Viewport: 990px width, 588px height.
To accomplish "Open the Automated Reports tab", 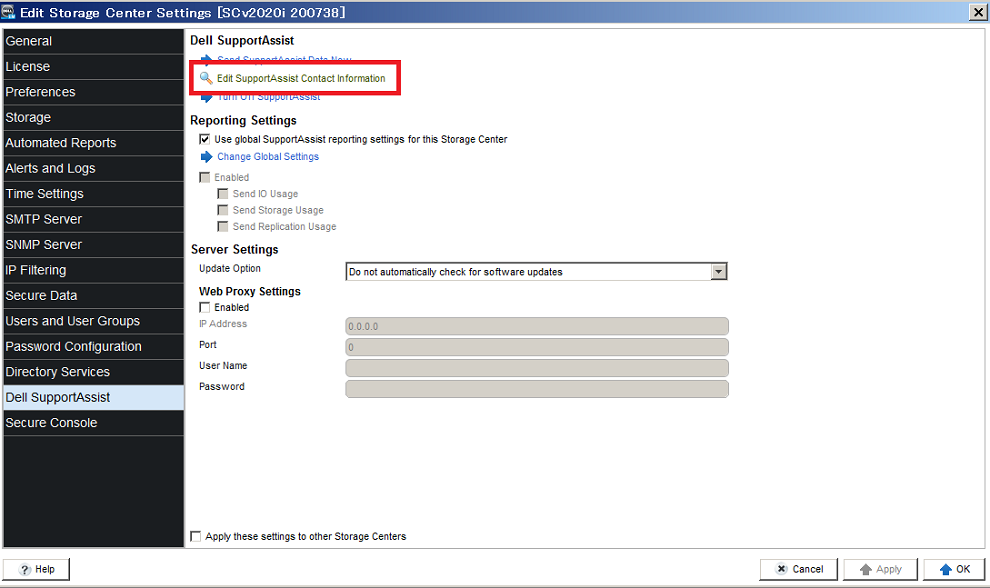I will 93,143.
